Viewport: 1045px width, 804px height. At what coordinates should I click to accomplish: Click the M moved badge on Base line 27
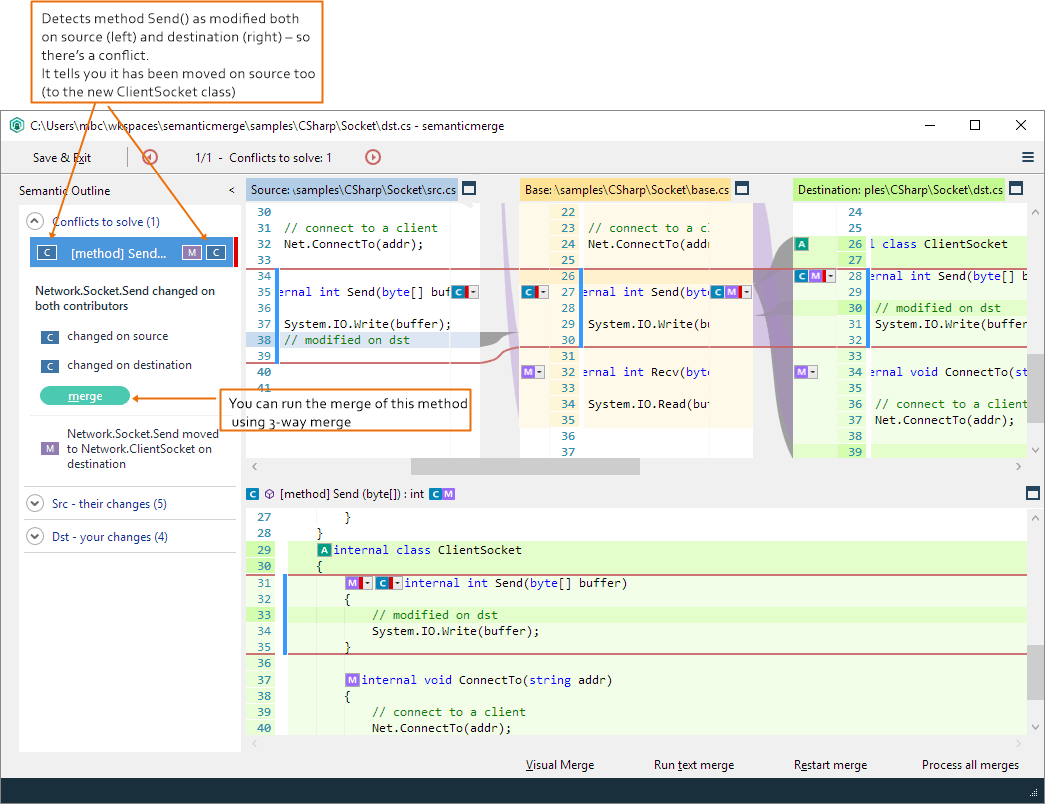(x=731, y=292)
